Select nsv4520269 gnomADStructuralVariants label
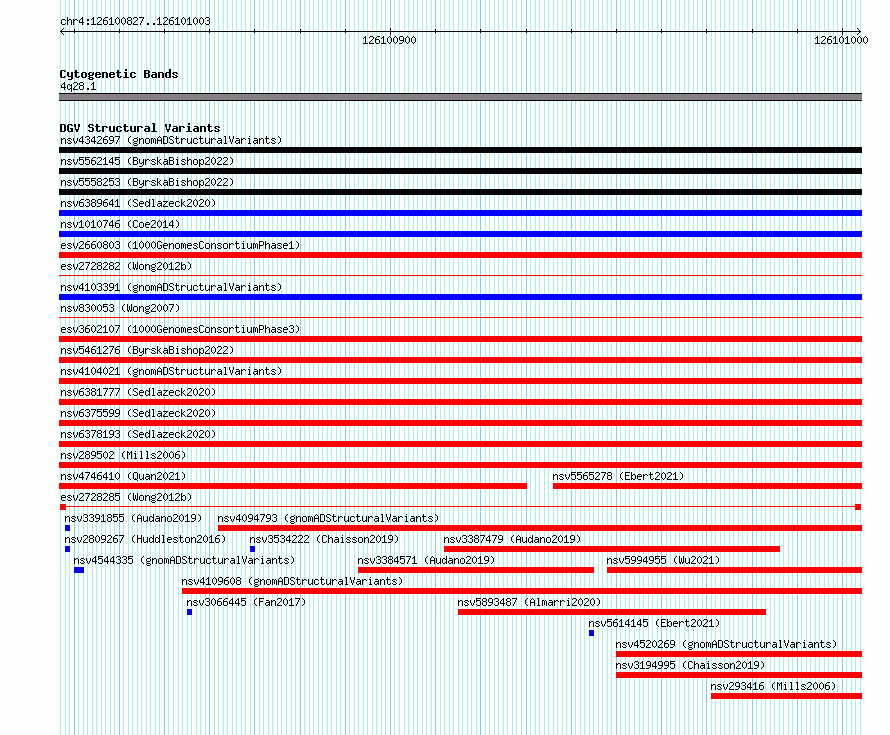Viewport: 890px width, 735px height. [x=726, y=644]
